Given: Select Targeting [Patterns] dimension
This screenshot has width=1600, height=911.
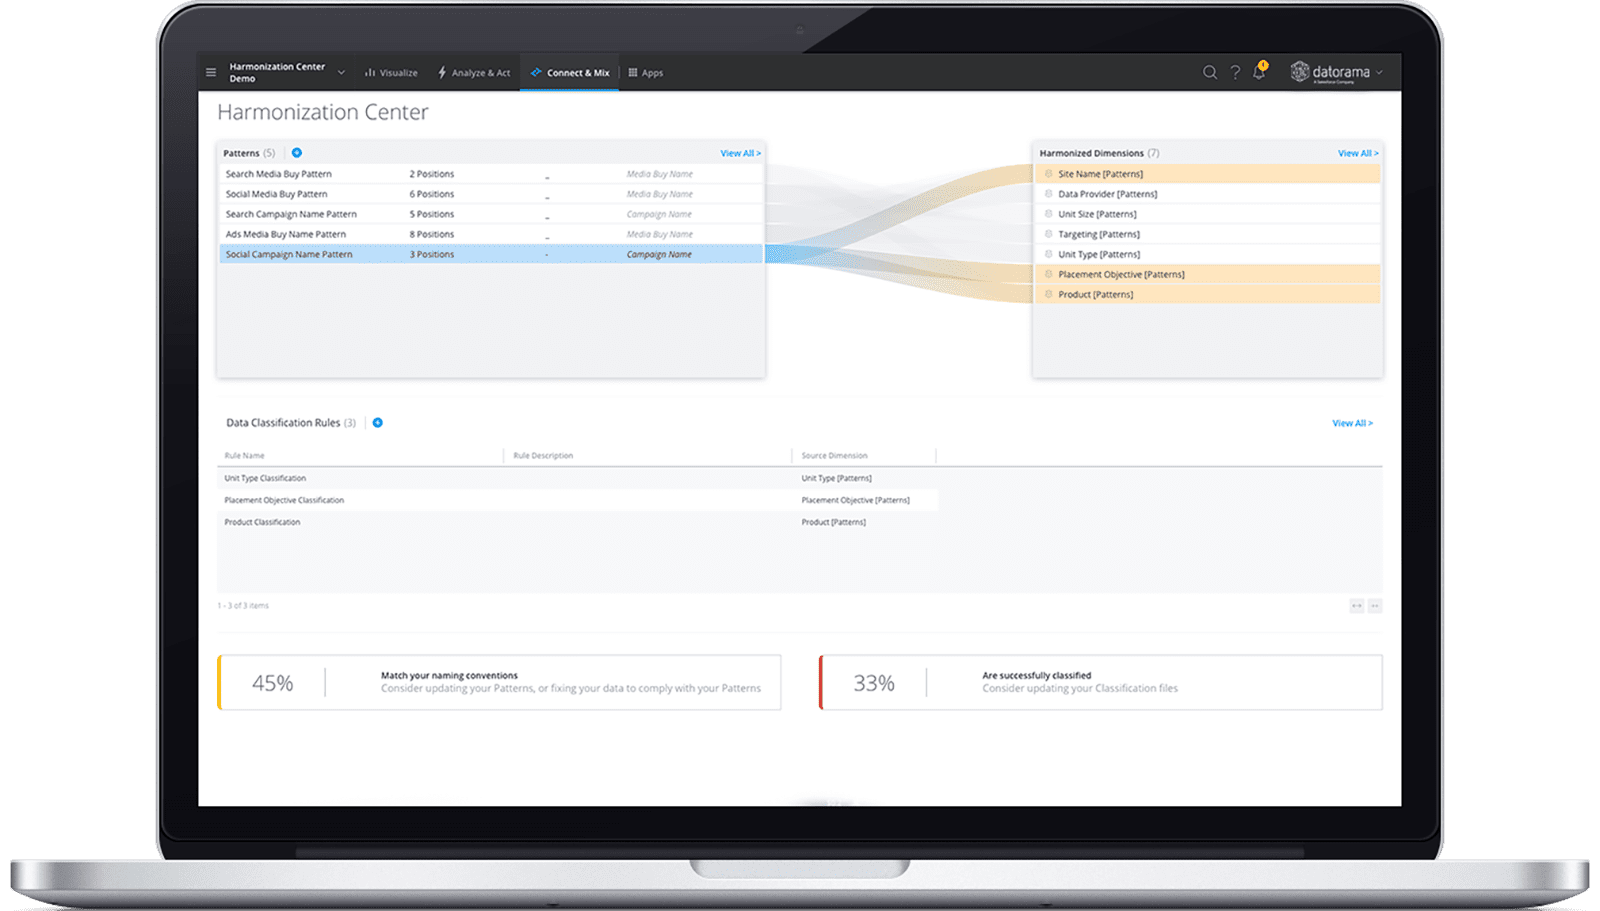Looking at the screenshot, I should (x=1208, y=234).
